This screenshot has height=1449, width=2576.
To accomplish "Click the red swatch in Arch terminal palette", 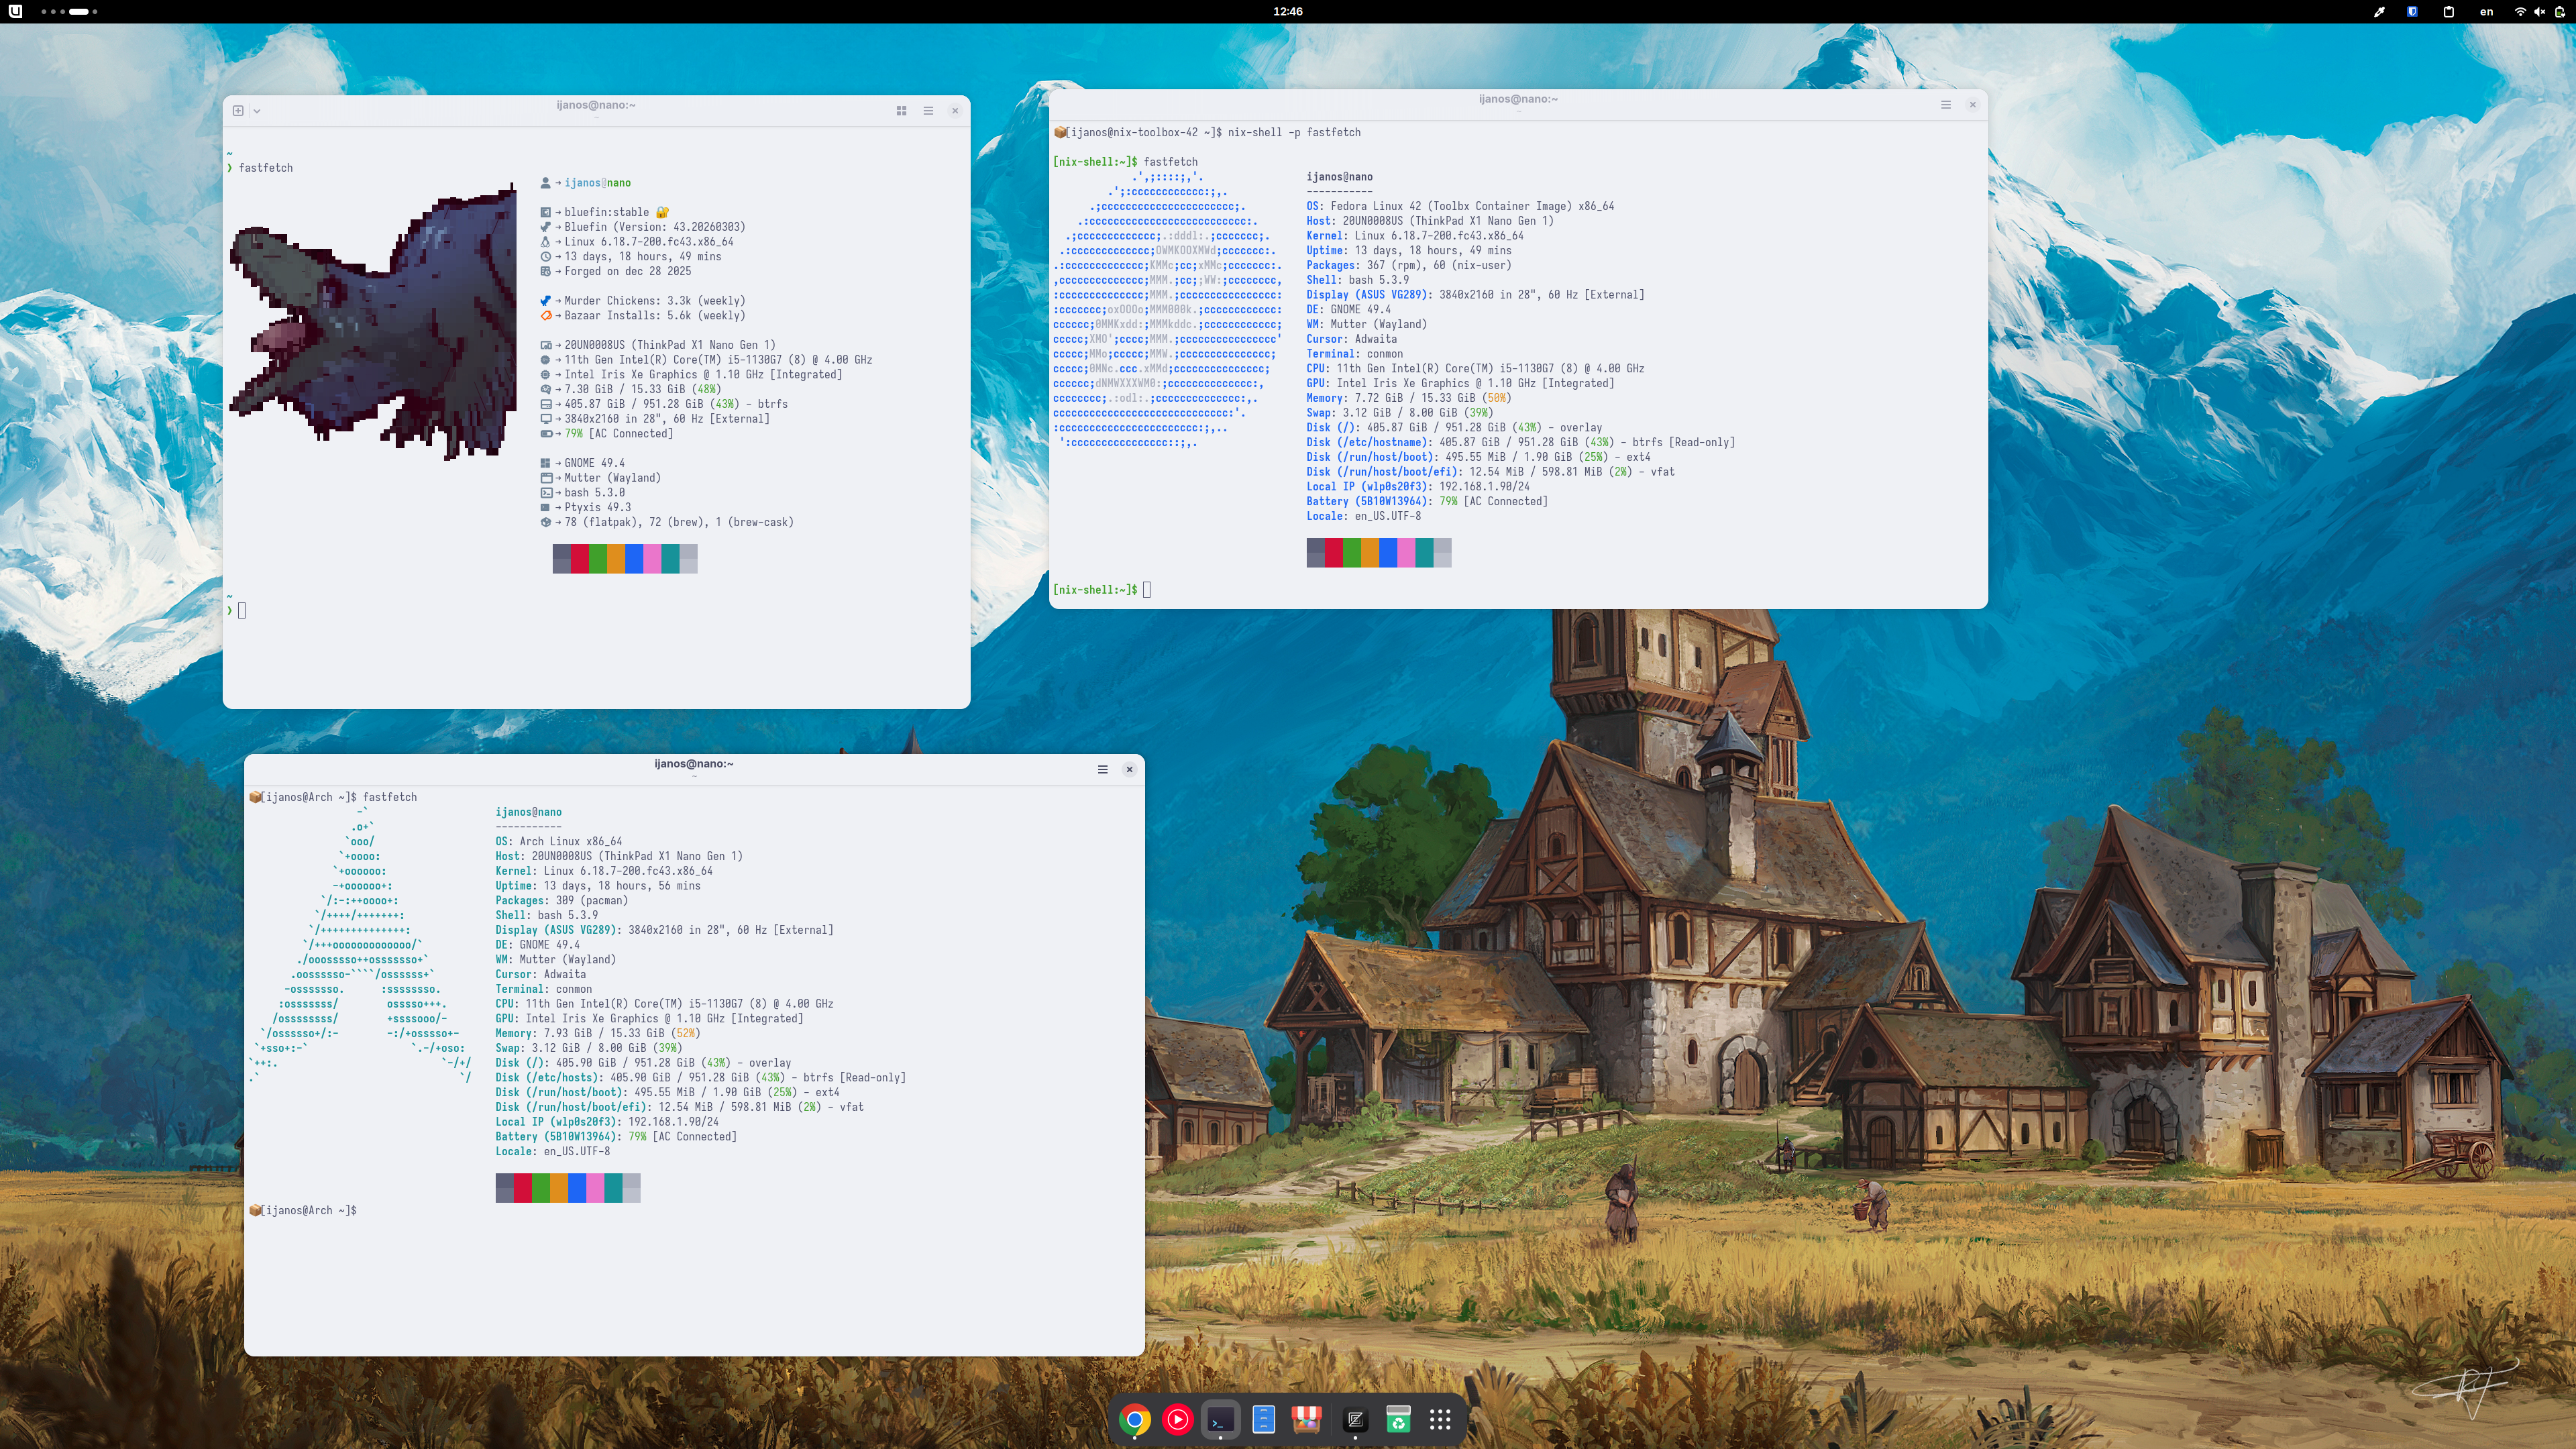I will pos(522,1188).
